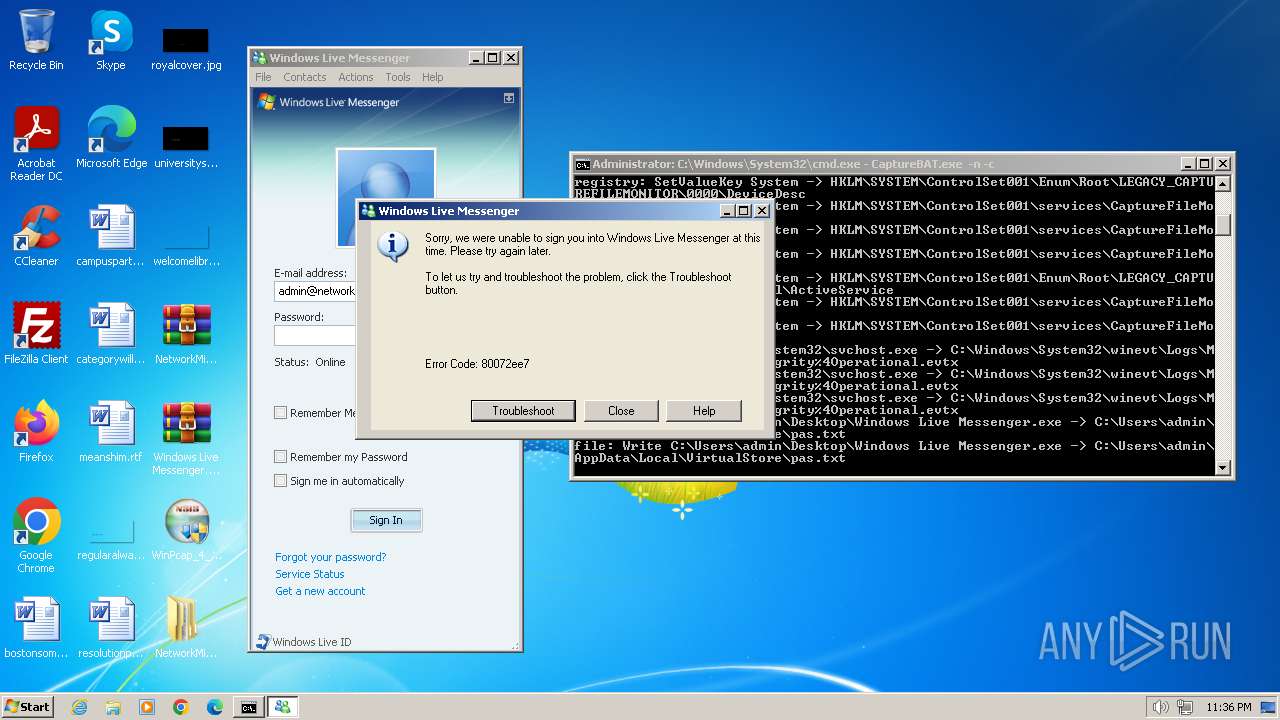This screenshot has height=720, width=1280.
Task: Launch Google Chrome desktop shortcut
Action: coord(36,536)
